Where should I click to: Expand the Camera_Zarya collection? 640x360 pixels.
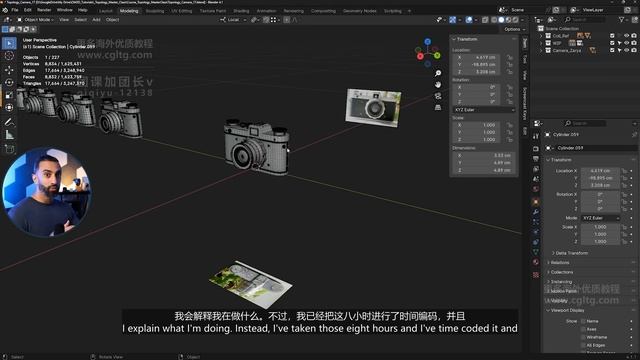[541, 50]
